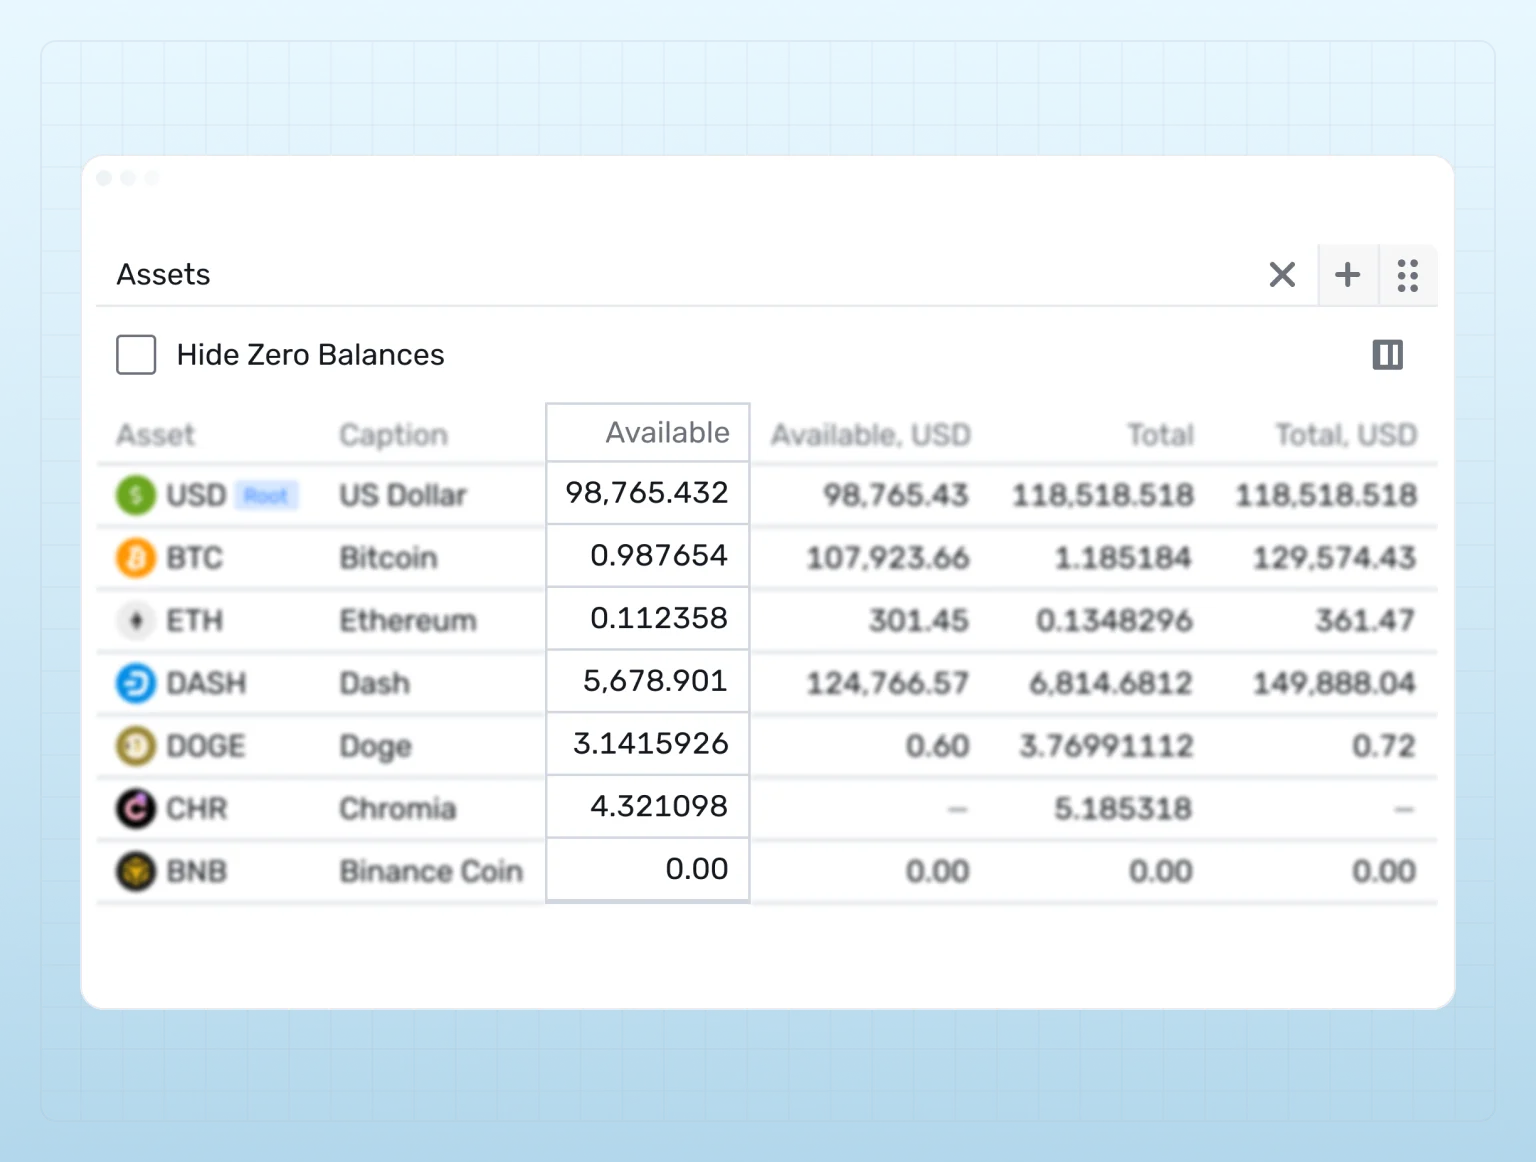Click the Hide Zero Balances label
The image size is (1536, 1162).
[x=310, y=355]
